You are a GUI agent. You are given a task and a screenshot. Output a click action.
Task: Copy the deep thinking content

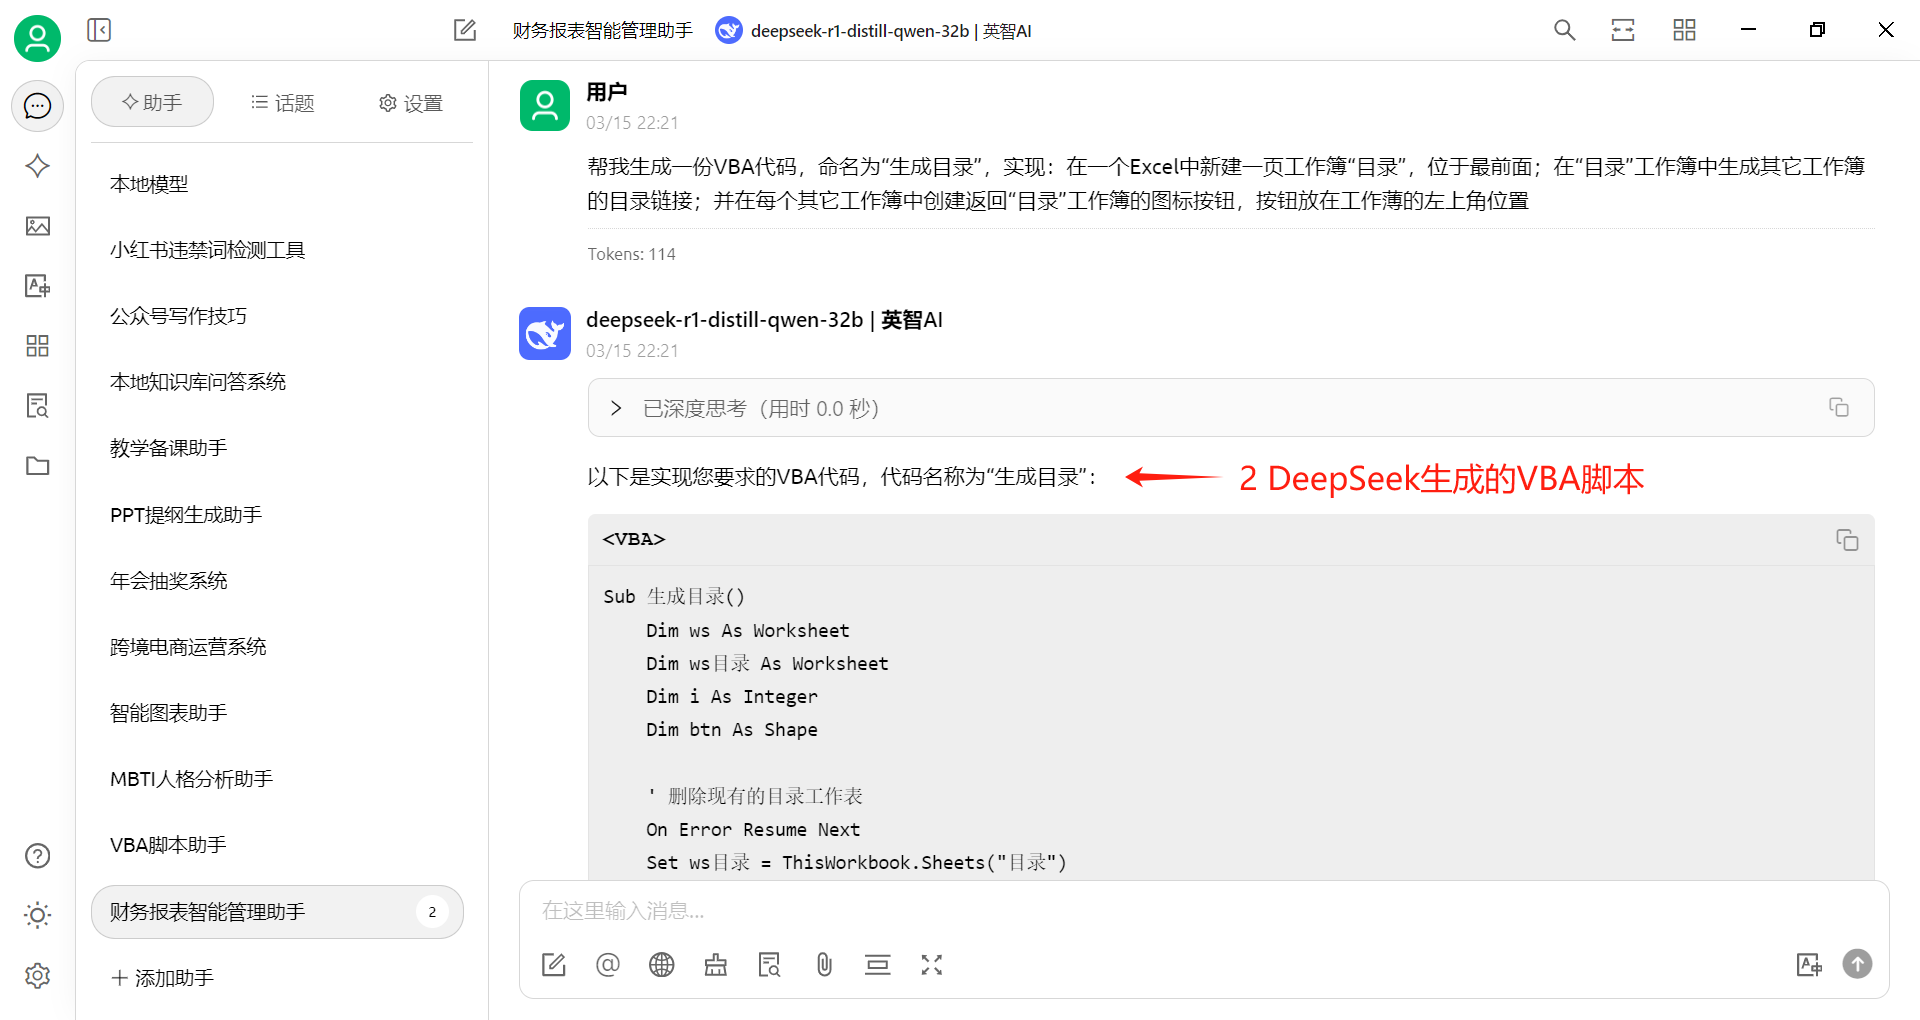(x=1839, y=407)
